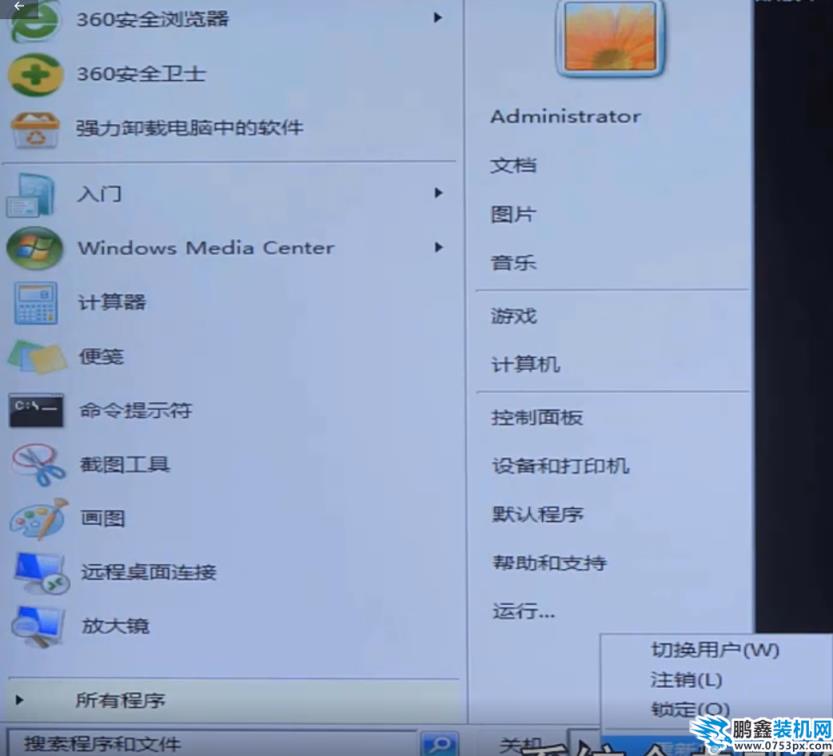Choose 锁定(O) to lock the computer
This screenshot has width=833, height=756.
690,709
